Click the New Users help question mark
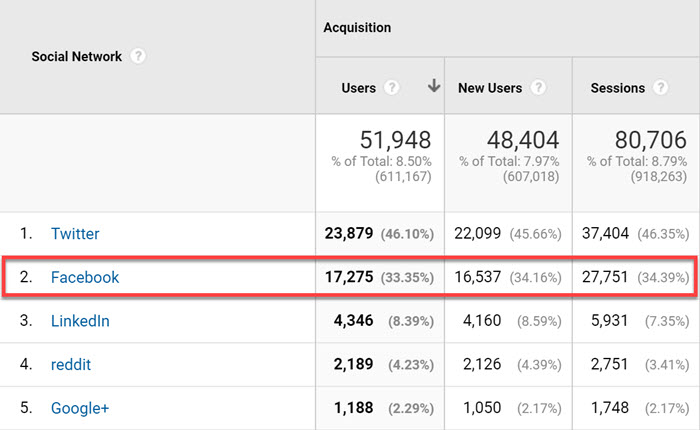 click(538, 88)
